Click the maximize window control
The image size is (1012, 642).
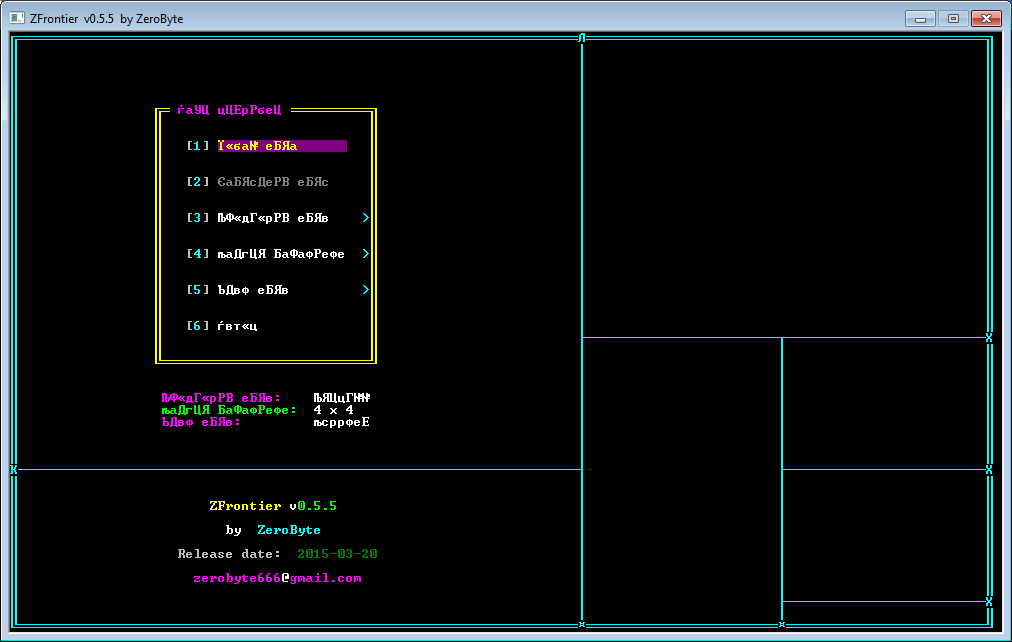[951, 17]
